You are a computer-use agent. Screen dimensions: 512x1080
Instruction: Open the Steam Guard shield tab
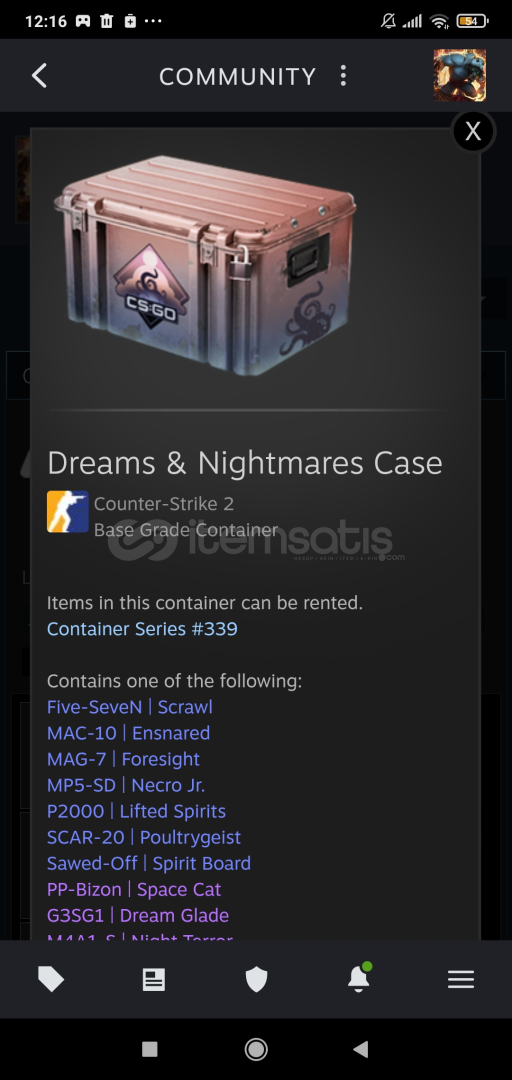(x=256, y=979)
